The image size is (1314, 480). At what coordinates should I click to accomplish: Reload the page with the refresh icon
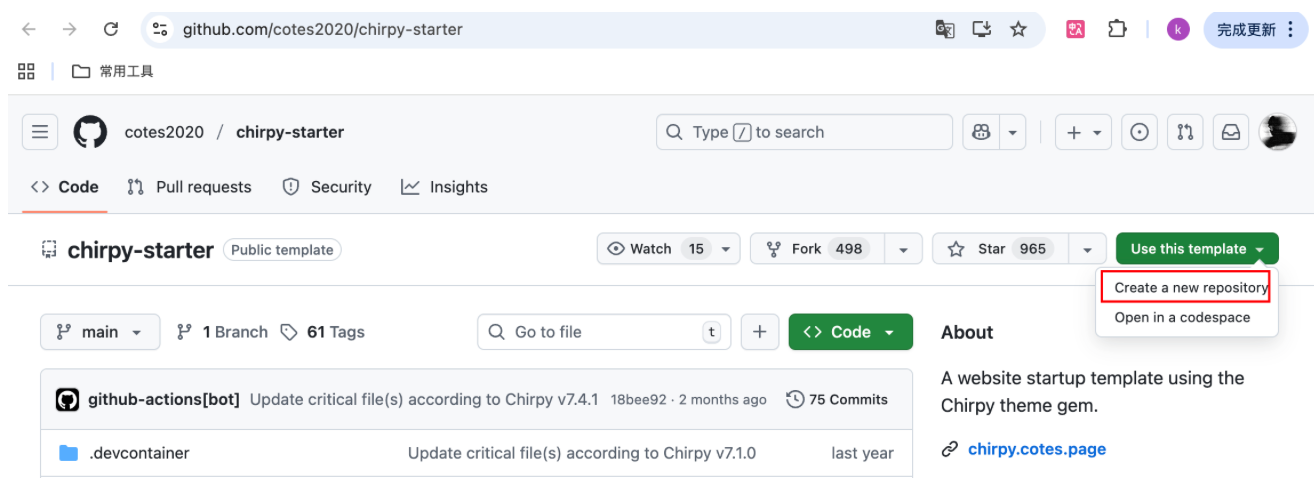coord(111,29)
